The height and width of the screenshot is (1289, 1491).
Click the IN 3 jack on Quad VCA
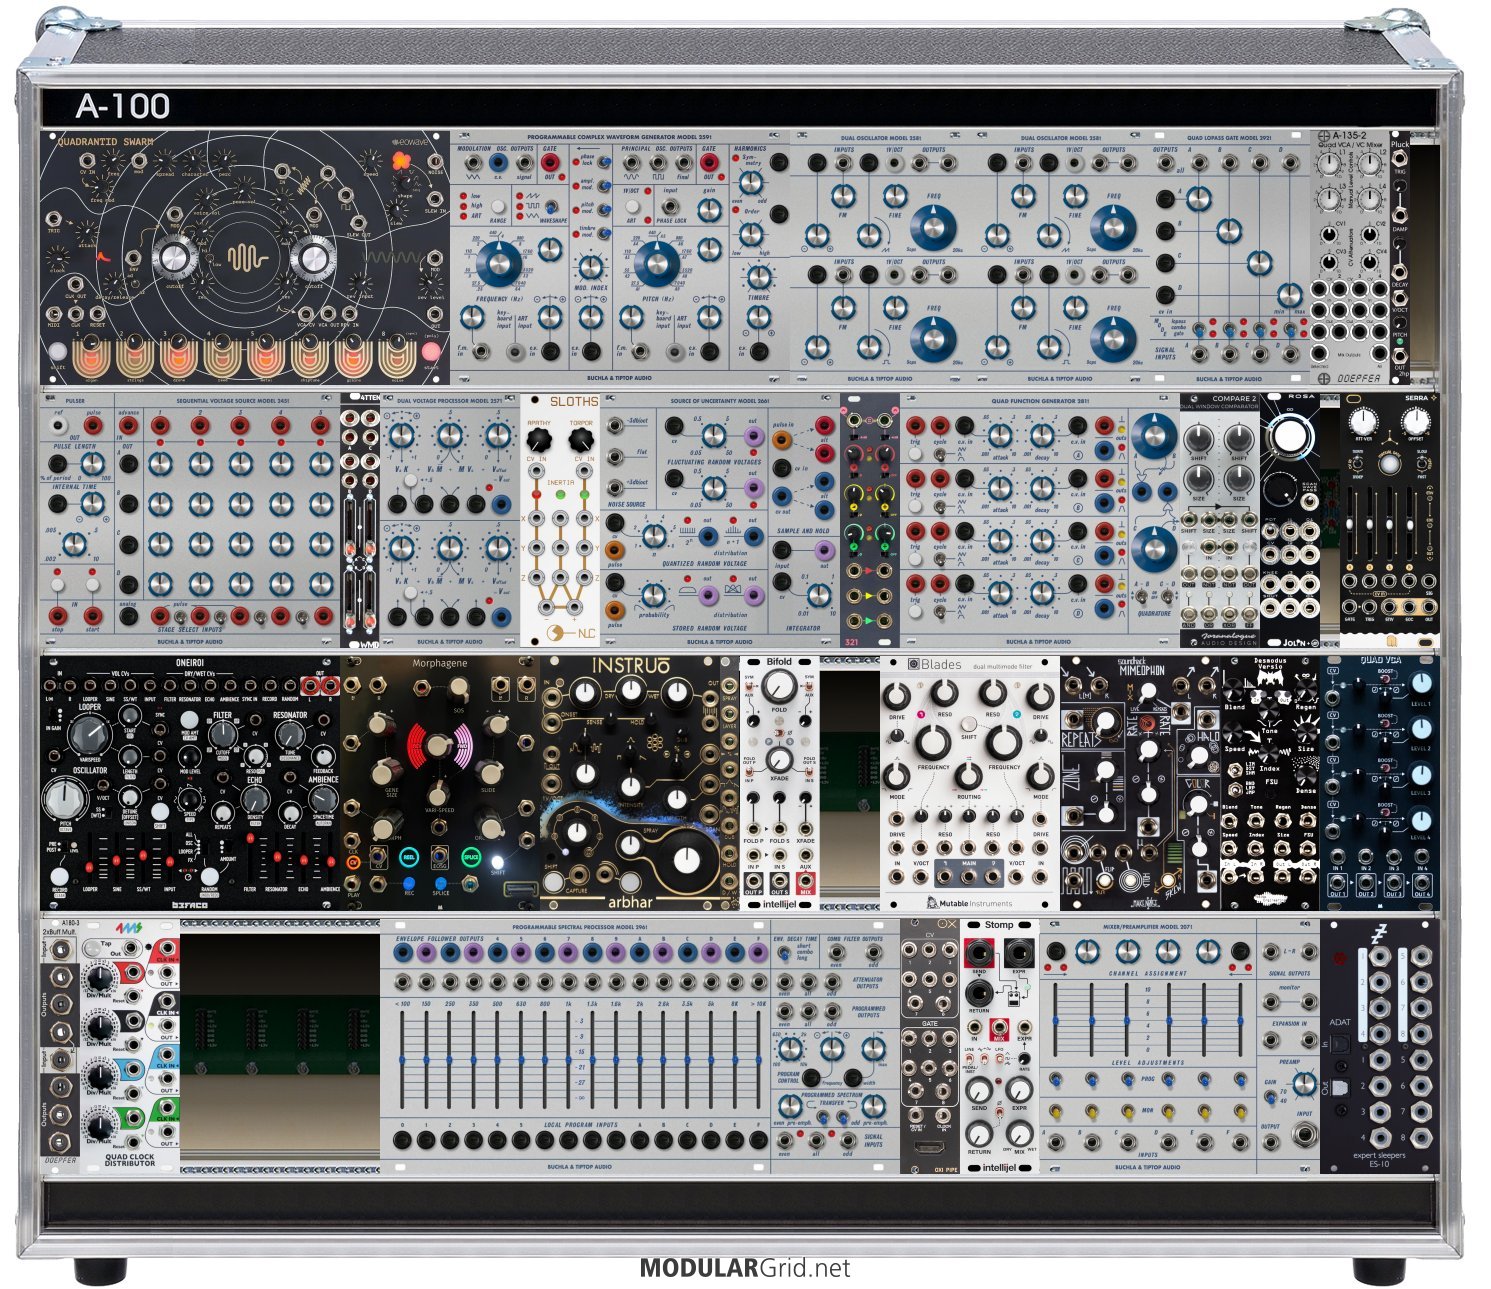(x=1393, y=857)
